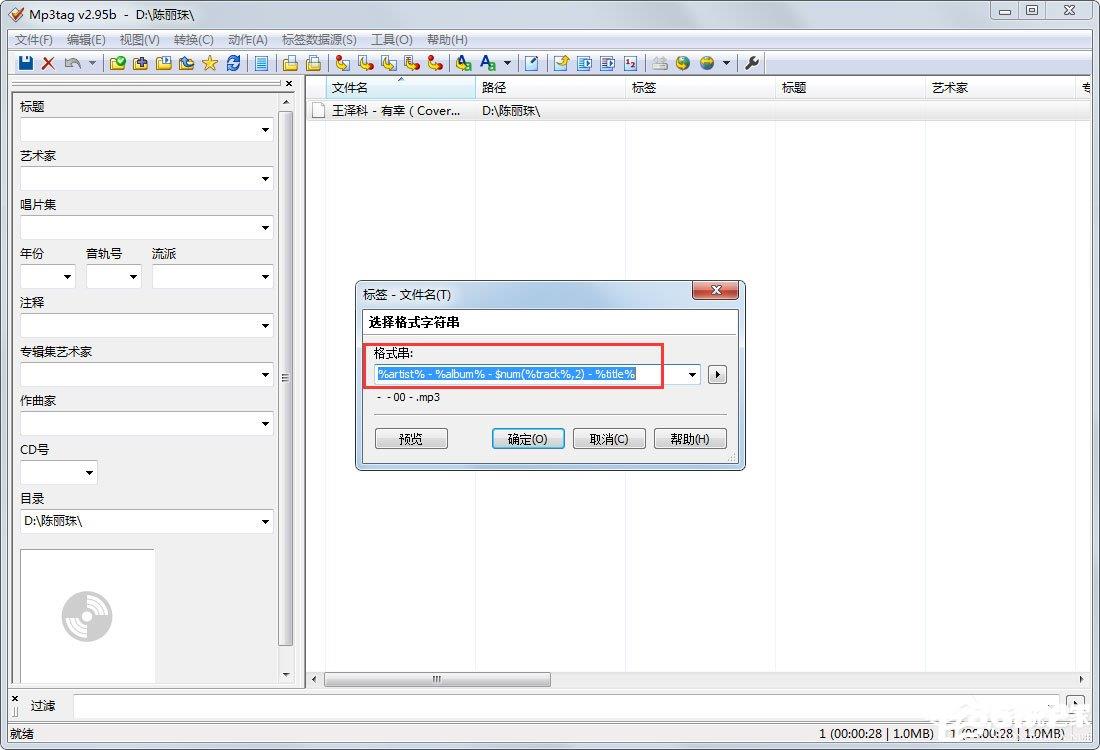The image size is (1100, 750).
Task: Open the dropdown arrow next to Quick actions icon
Action: coord(507,63)
